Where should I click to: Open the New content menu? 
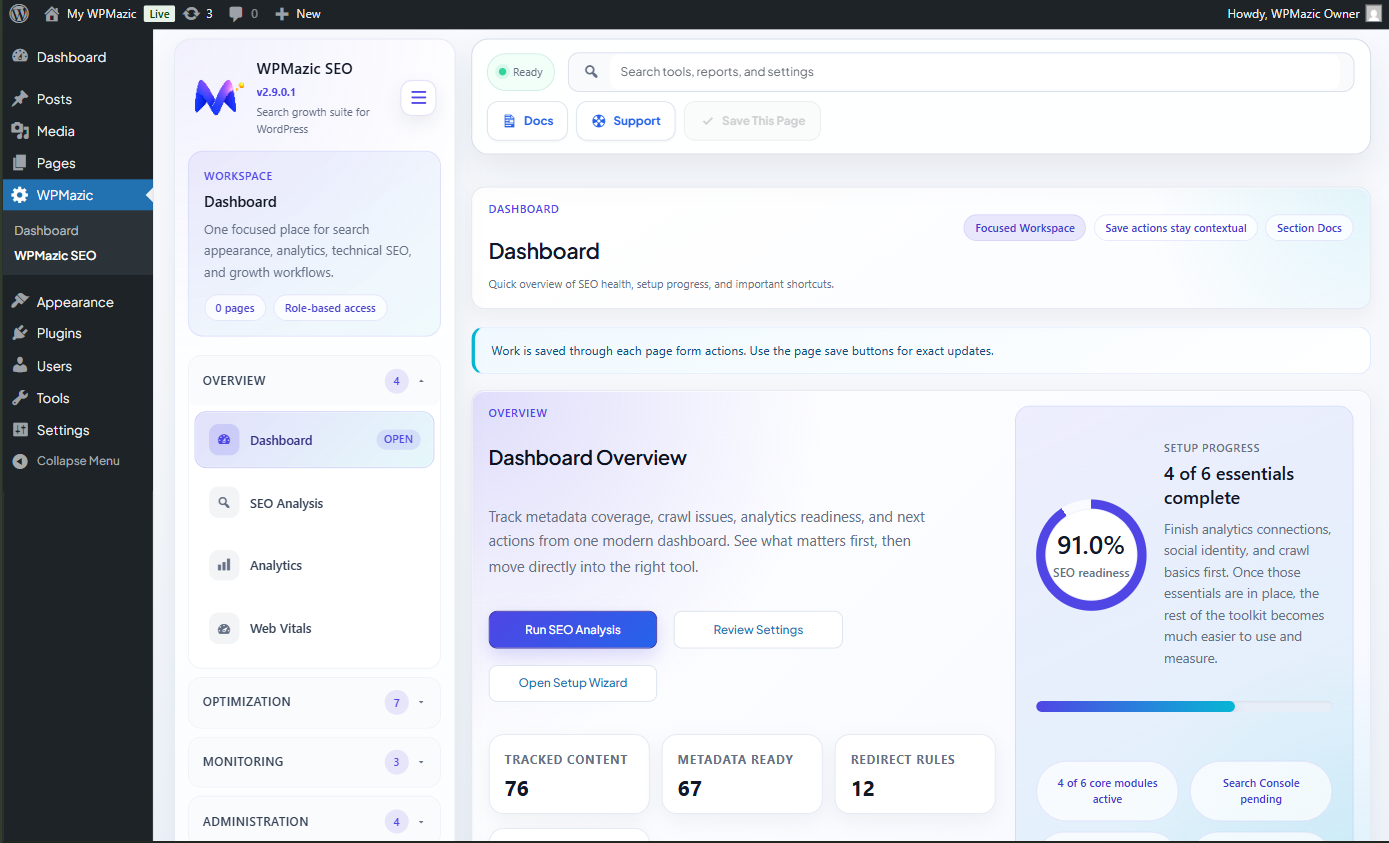click(x=298, y=14)
